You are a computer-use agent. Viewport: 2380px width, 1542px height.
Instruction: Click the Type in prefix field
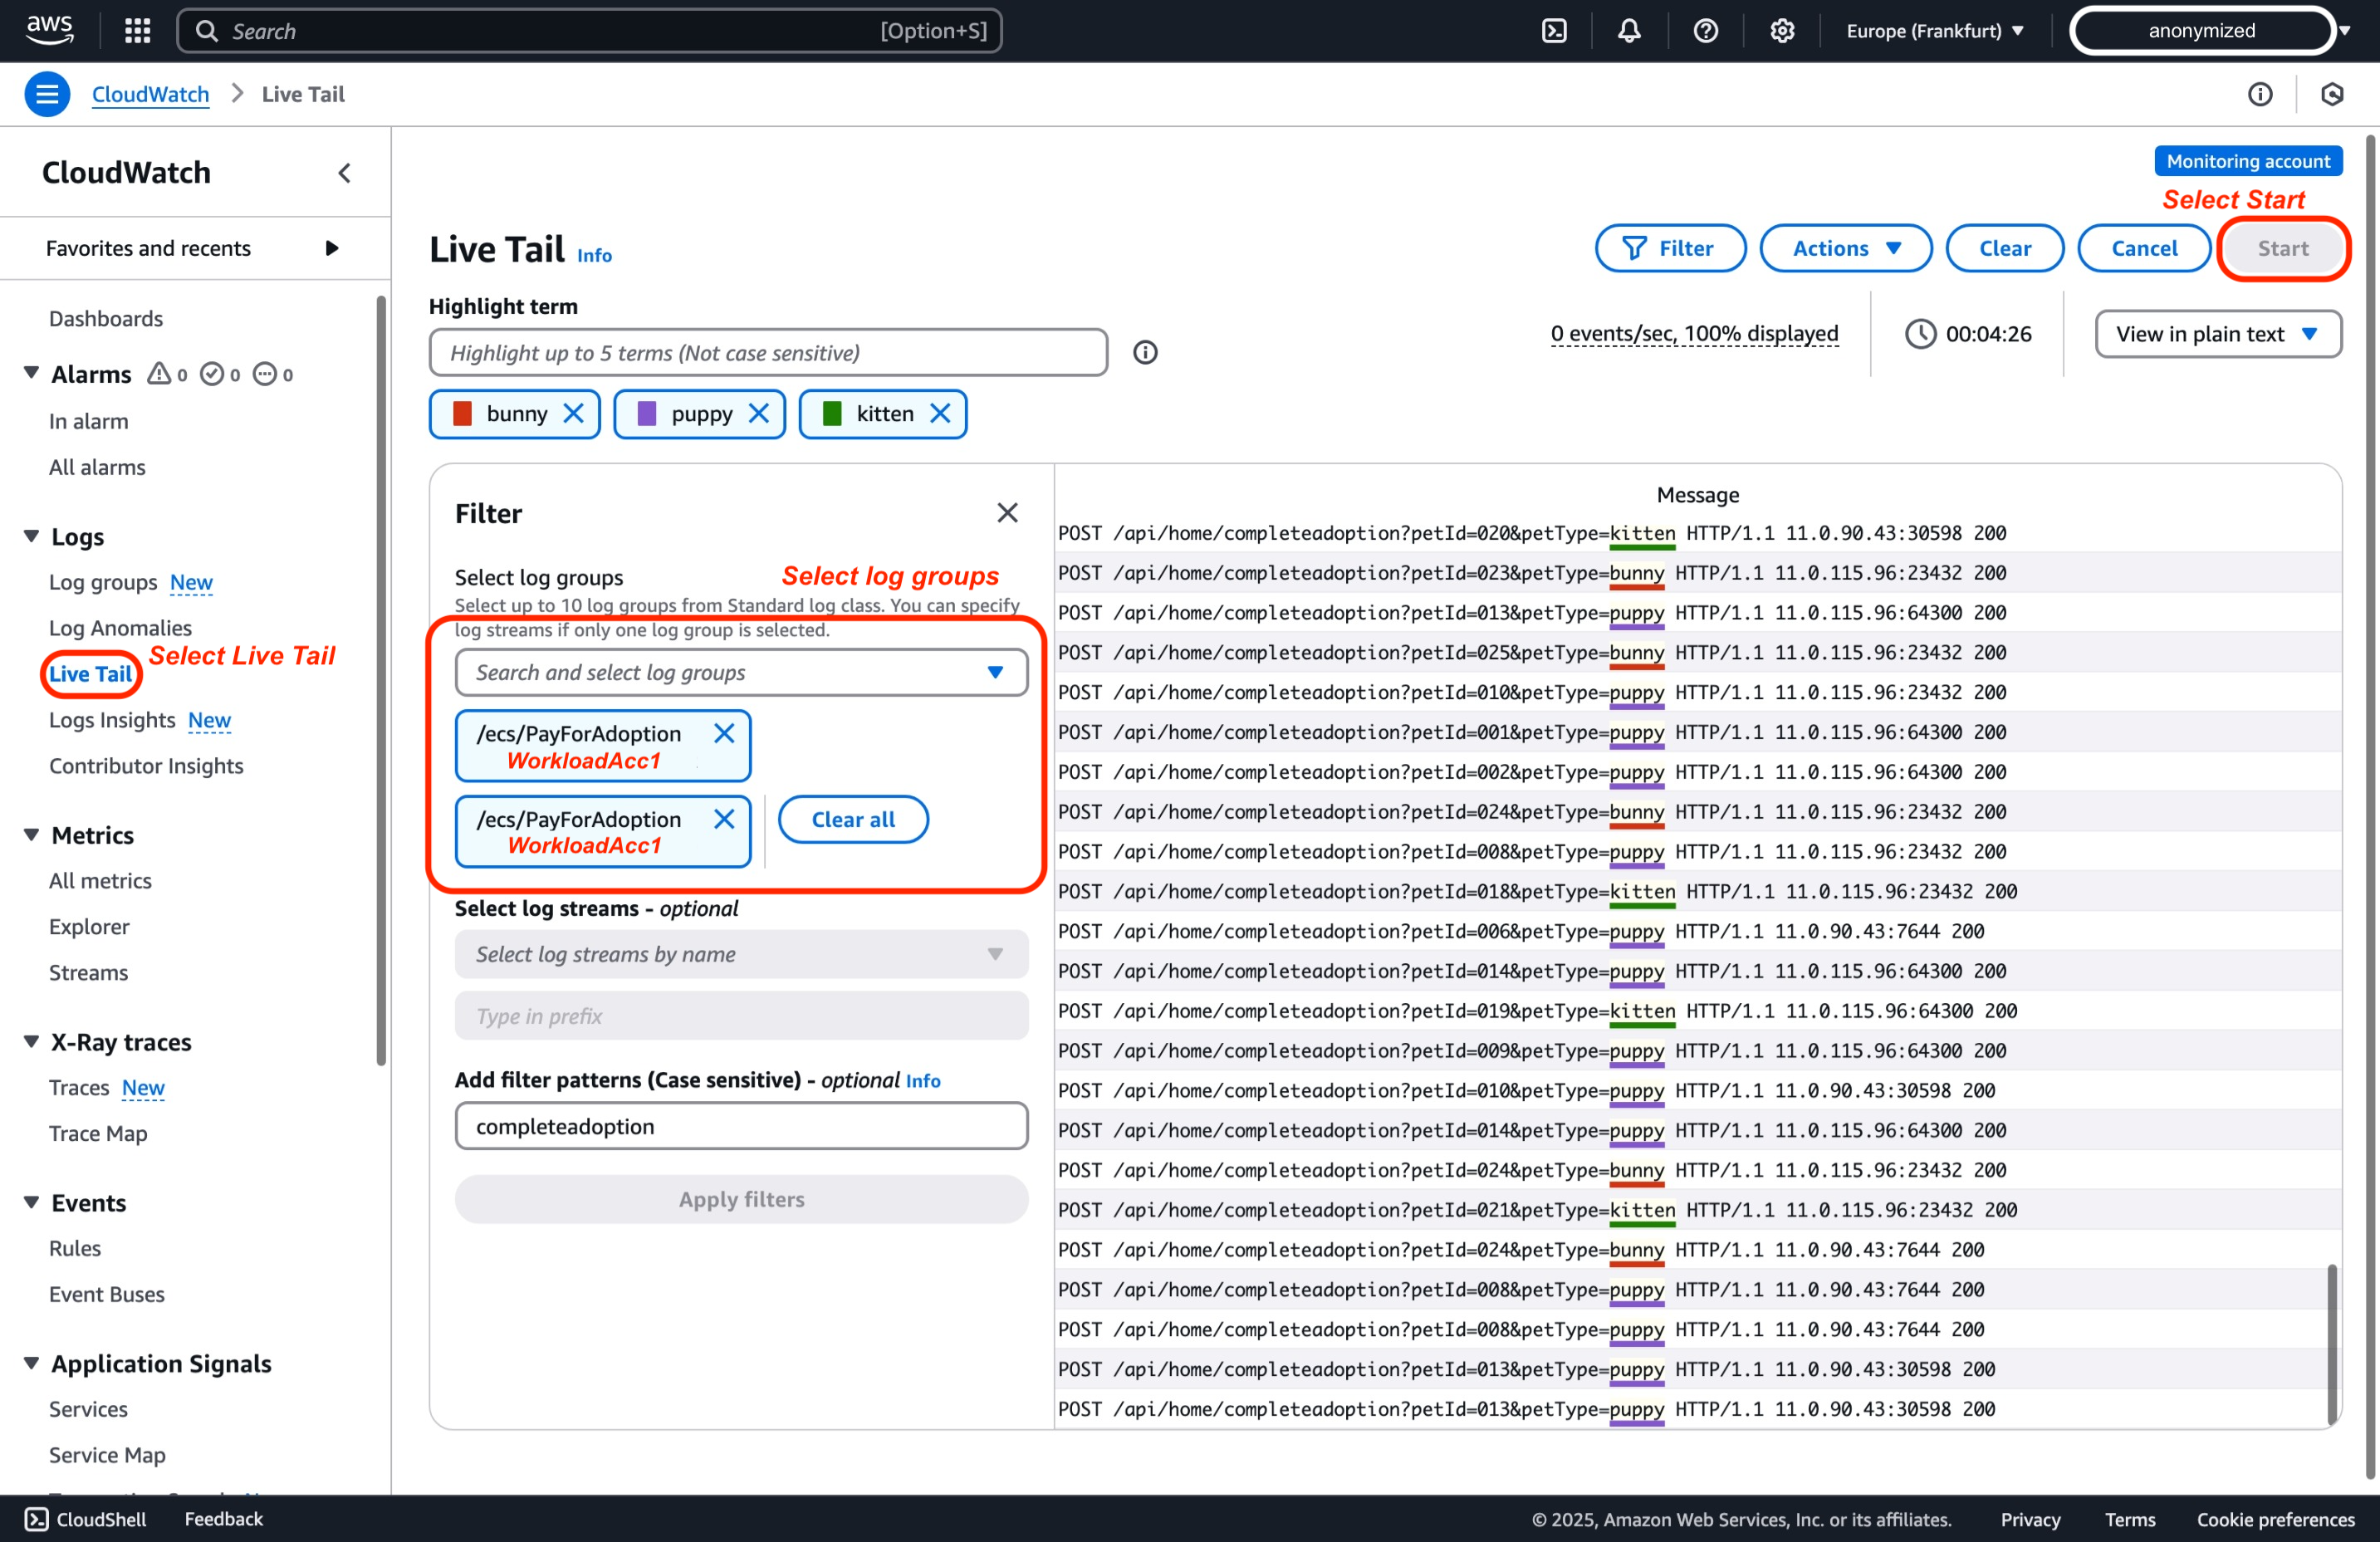coord(741,1017)
